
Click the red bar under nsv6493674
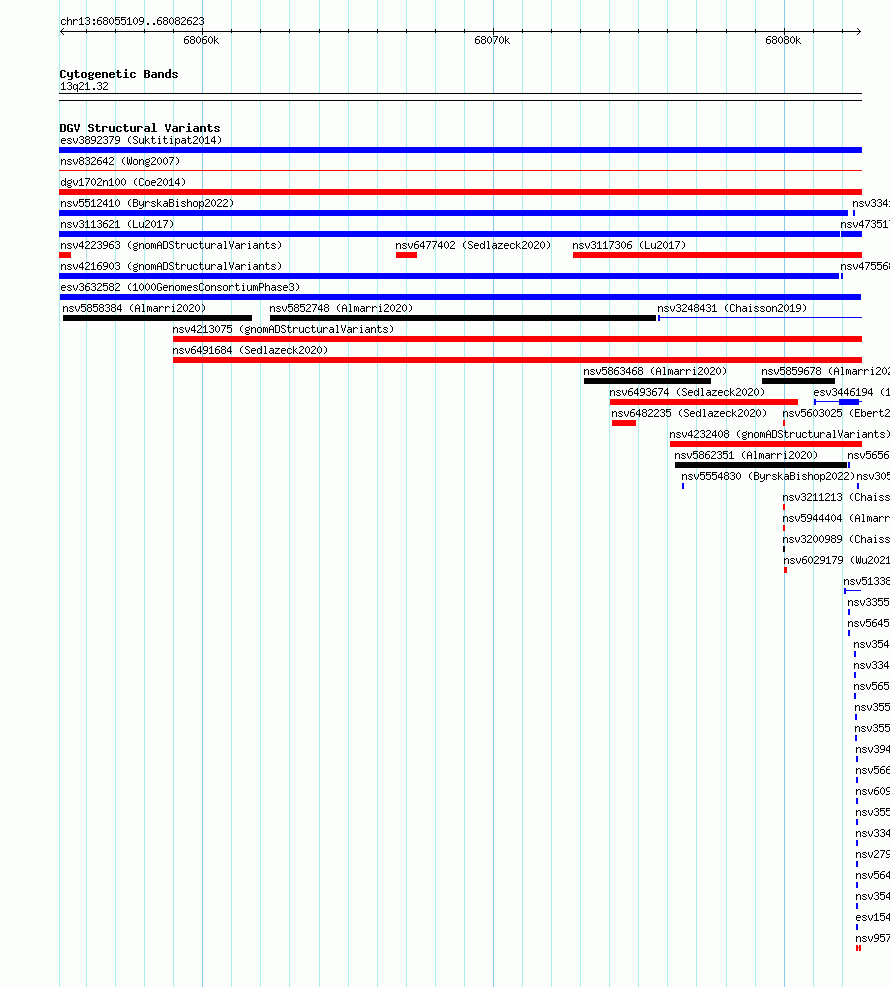[x=704, y=402]
